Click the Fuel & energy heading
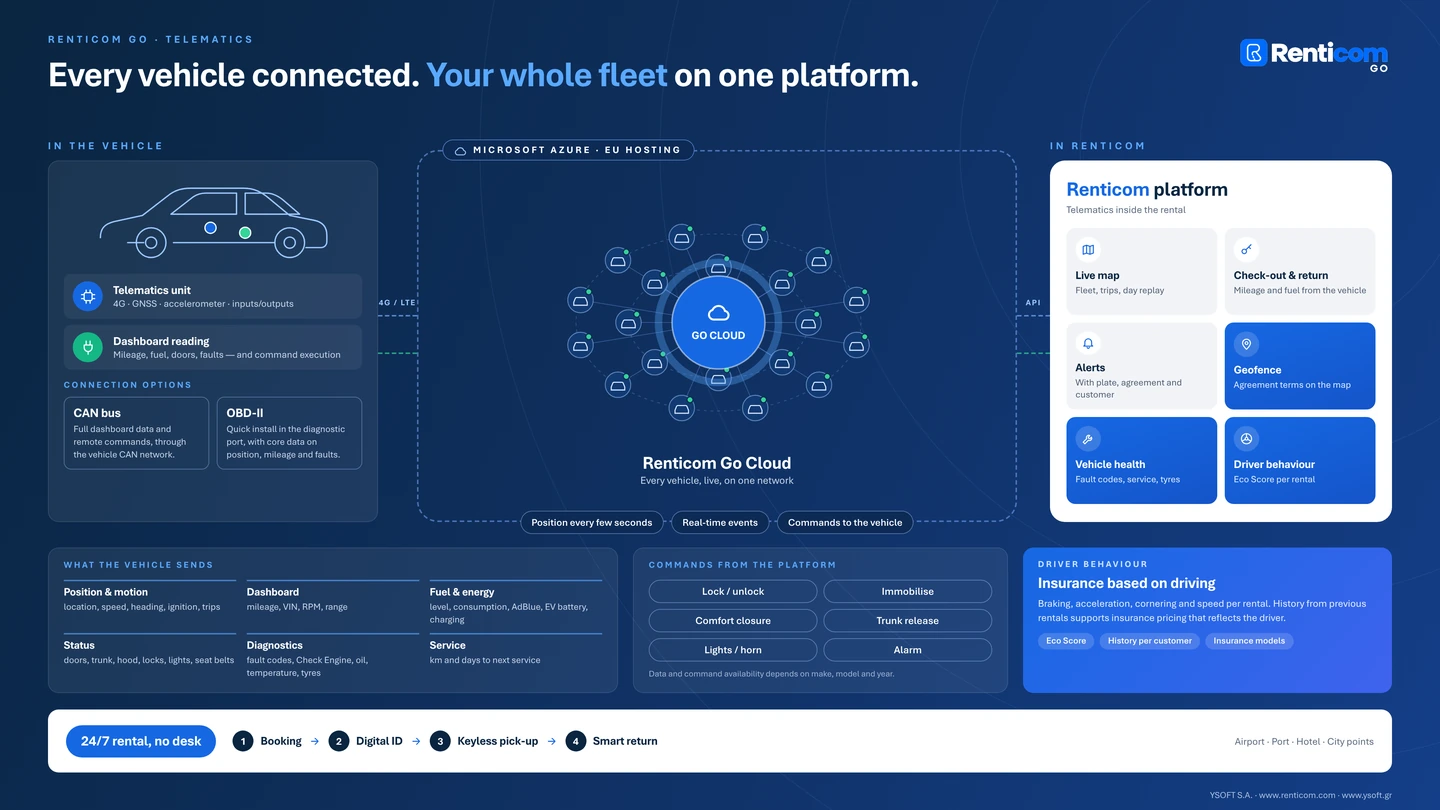Image resolution: width=1440 pixels, height=810 pixels. coord(462,592)
